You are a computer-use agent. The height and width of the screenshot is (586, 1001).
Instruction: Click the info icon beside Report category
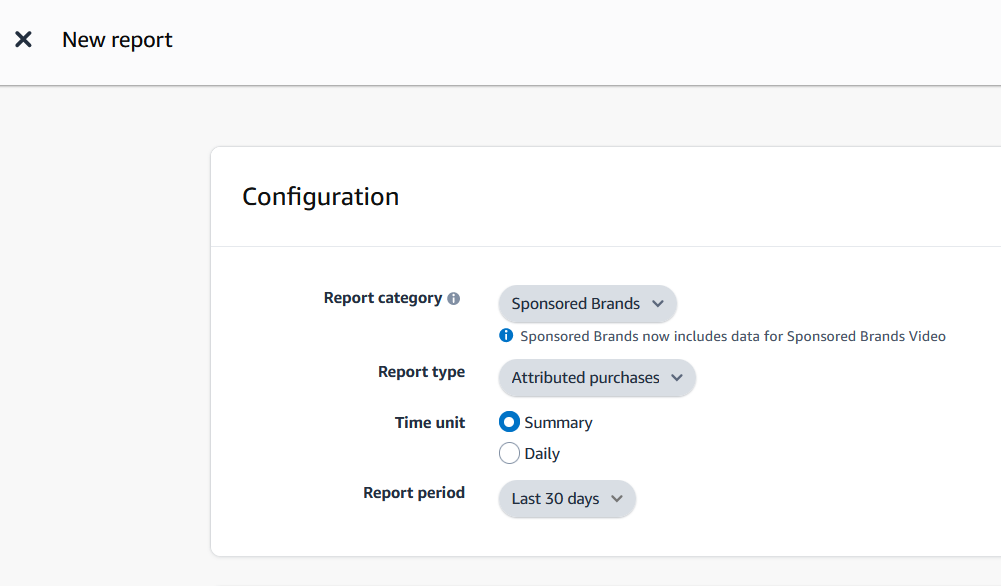453,299
